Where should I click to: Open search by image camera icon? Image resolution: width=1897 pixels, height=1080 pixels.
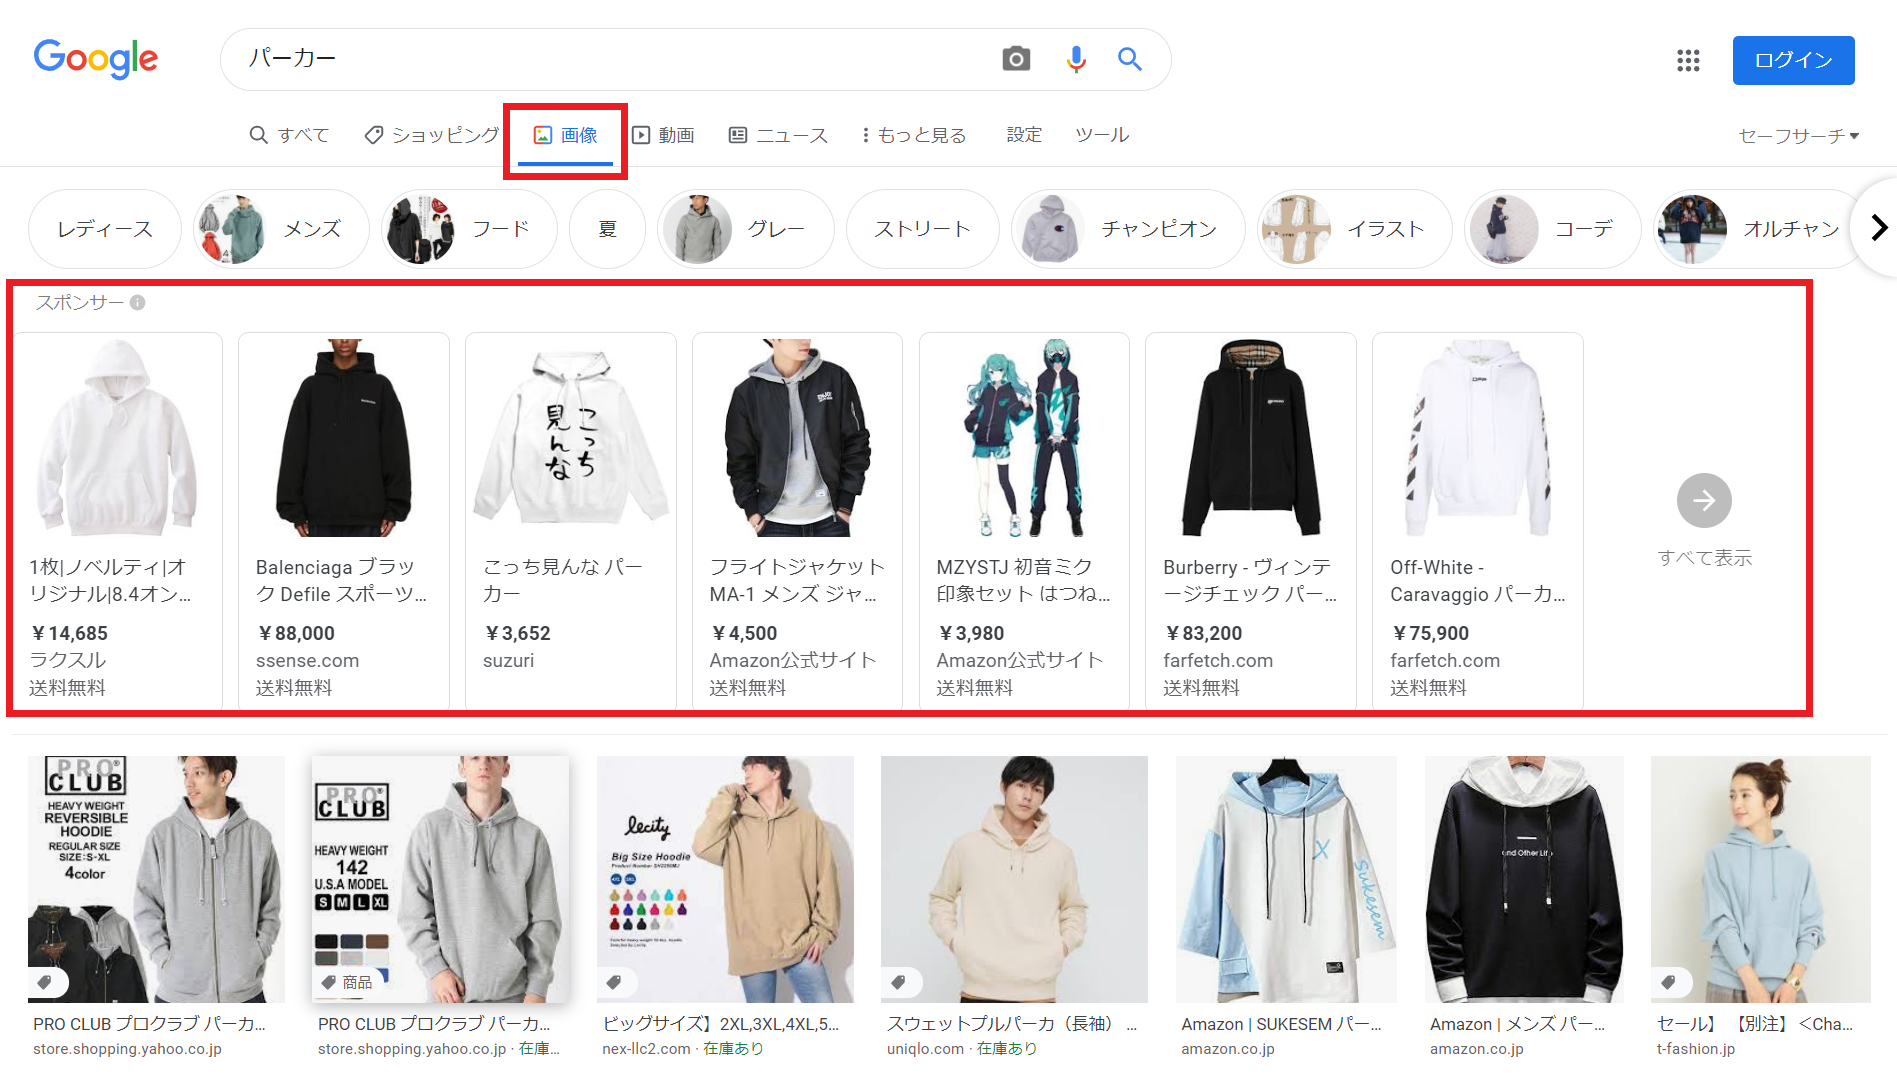[x=1016, y=59]
